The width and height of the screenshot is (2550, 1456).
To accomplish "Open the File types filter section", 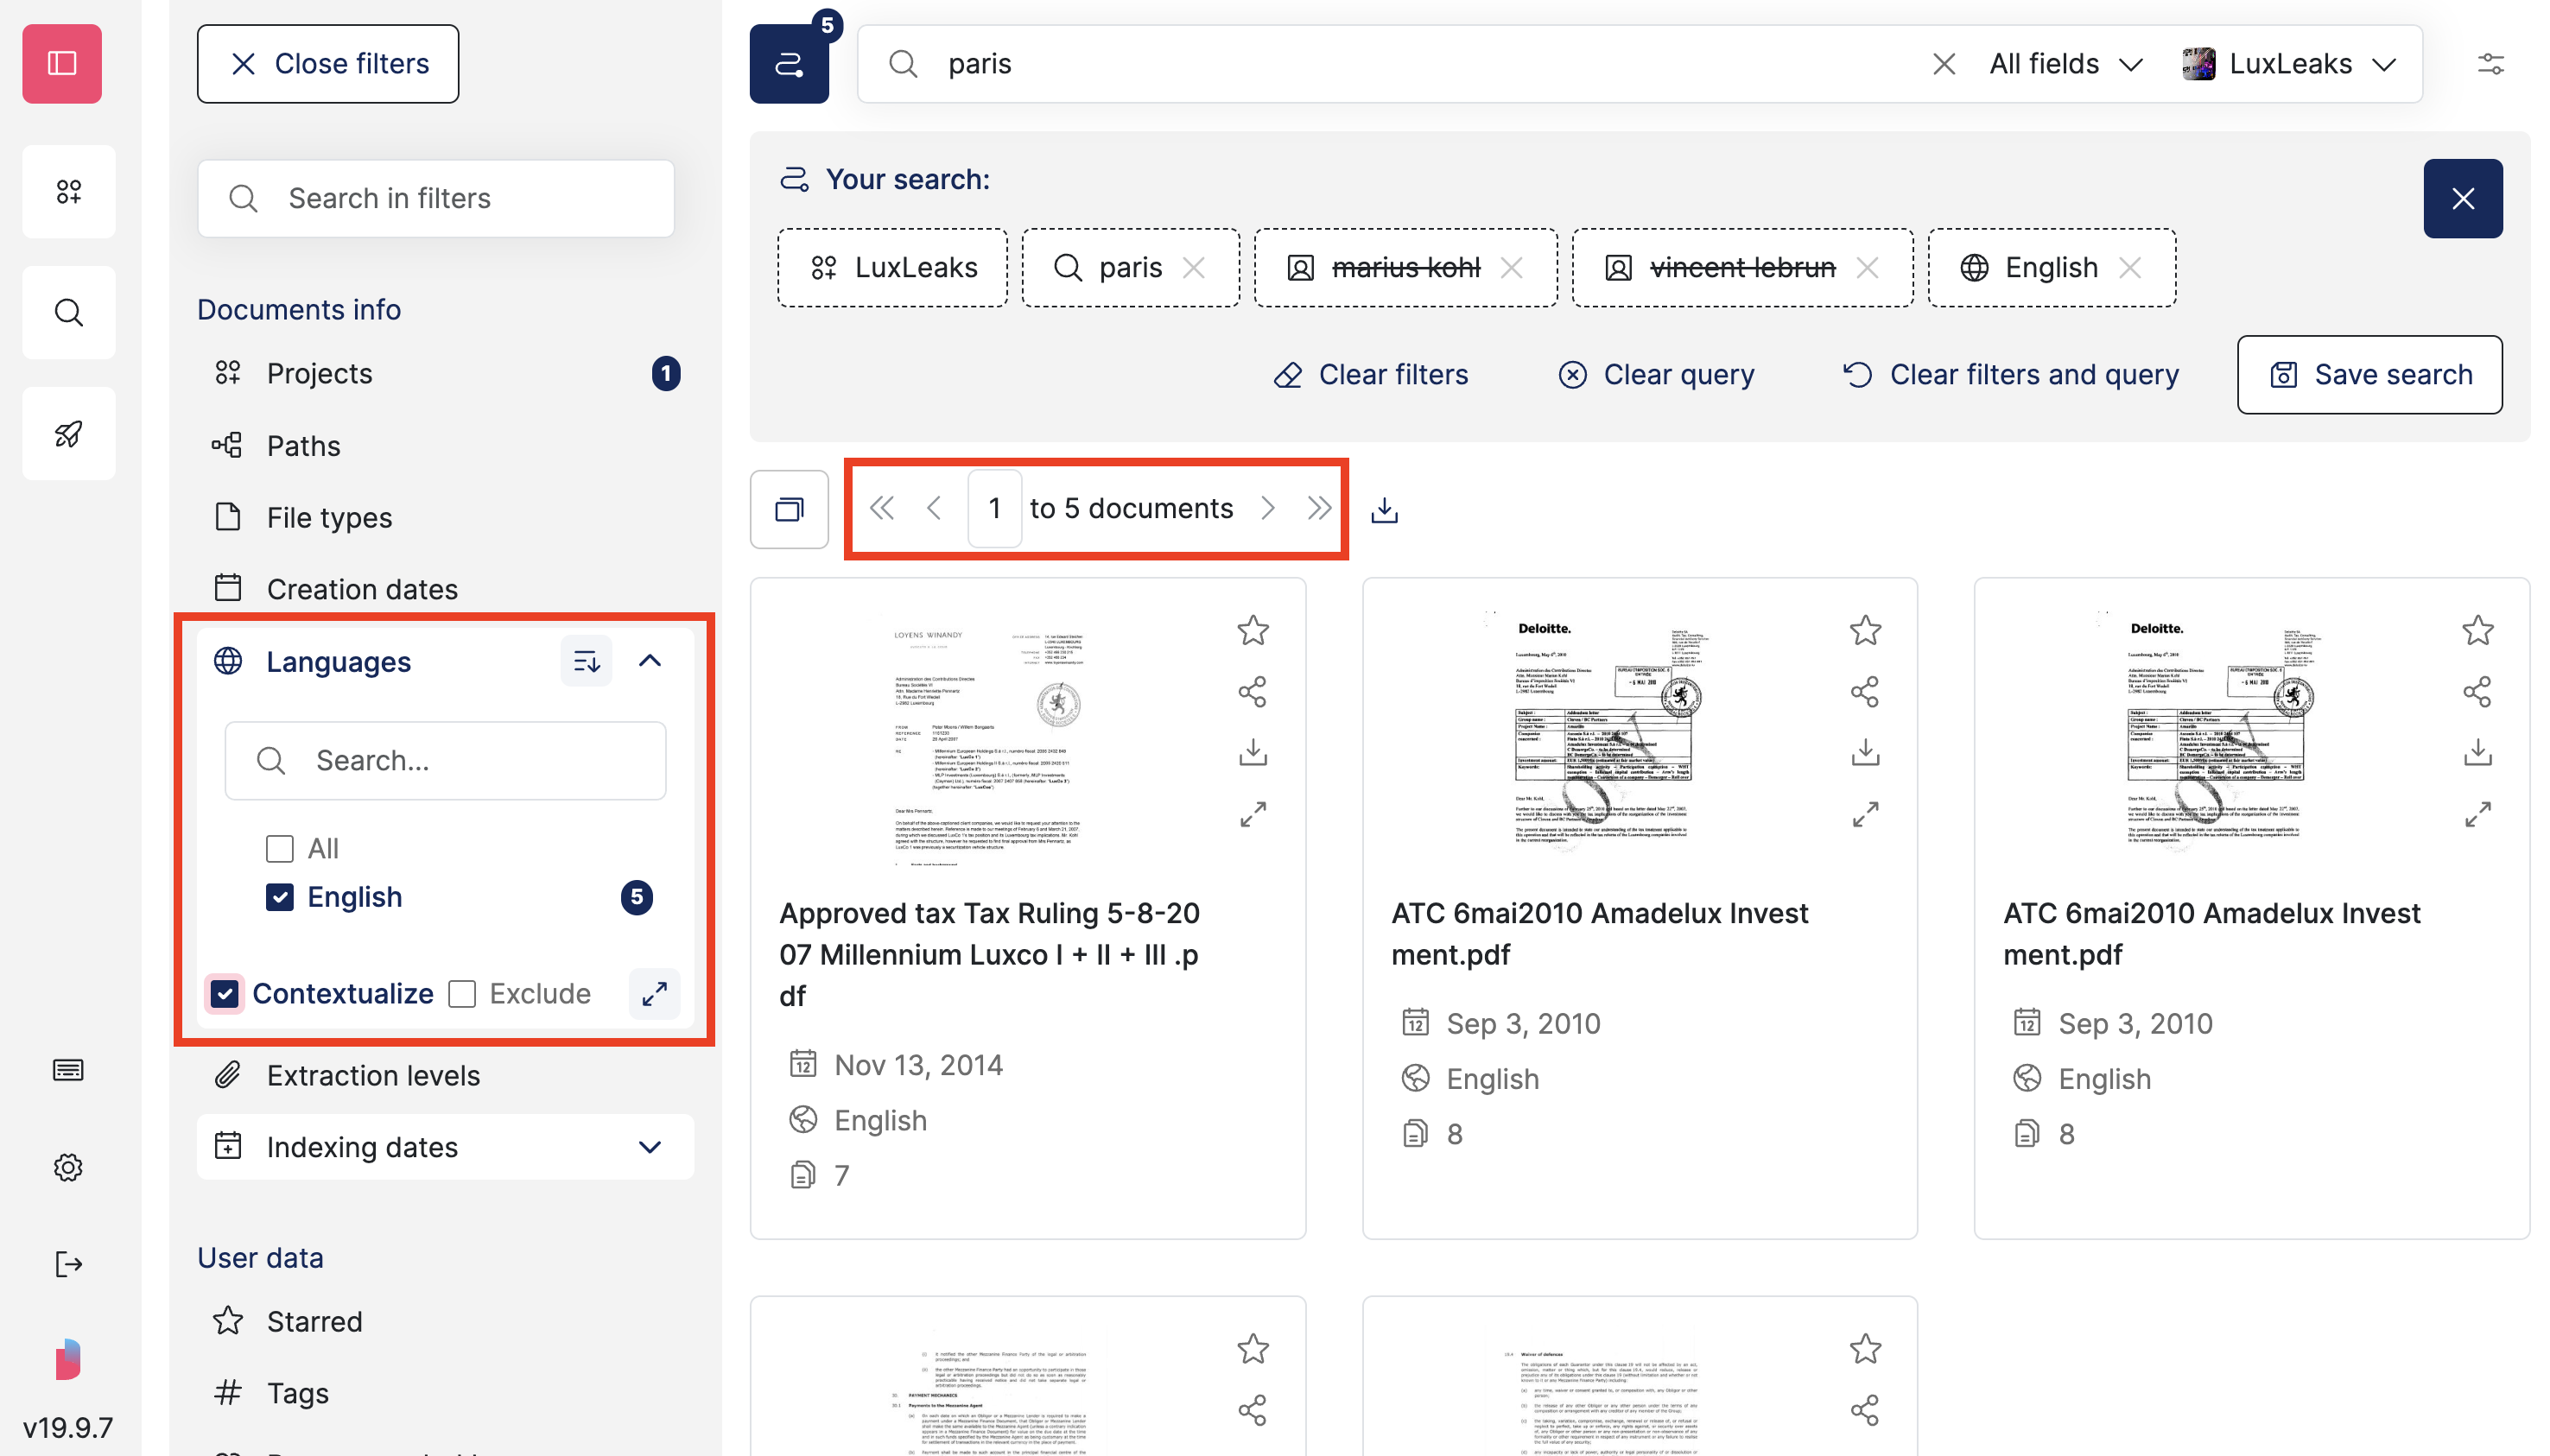I will click(x=328, y=517).
